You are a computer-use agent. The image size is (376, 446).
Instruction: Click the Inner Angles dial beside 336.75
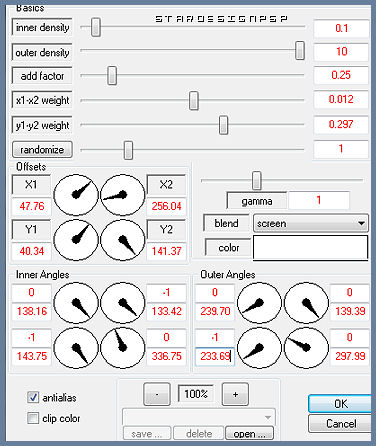pos(123,348)
